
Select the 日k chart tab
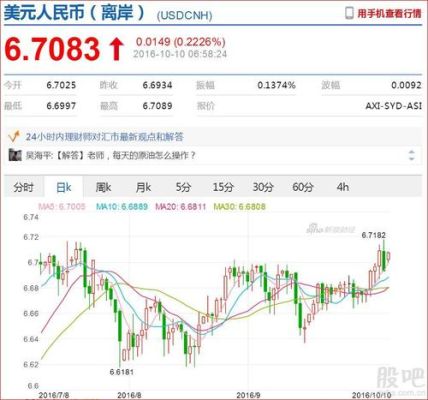coord(63,187)
